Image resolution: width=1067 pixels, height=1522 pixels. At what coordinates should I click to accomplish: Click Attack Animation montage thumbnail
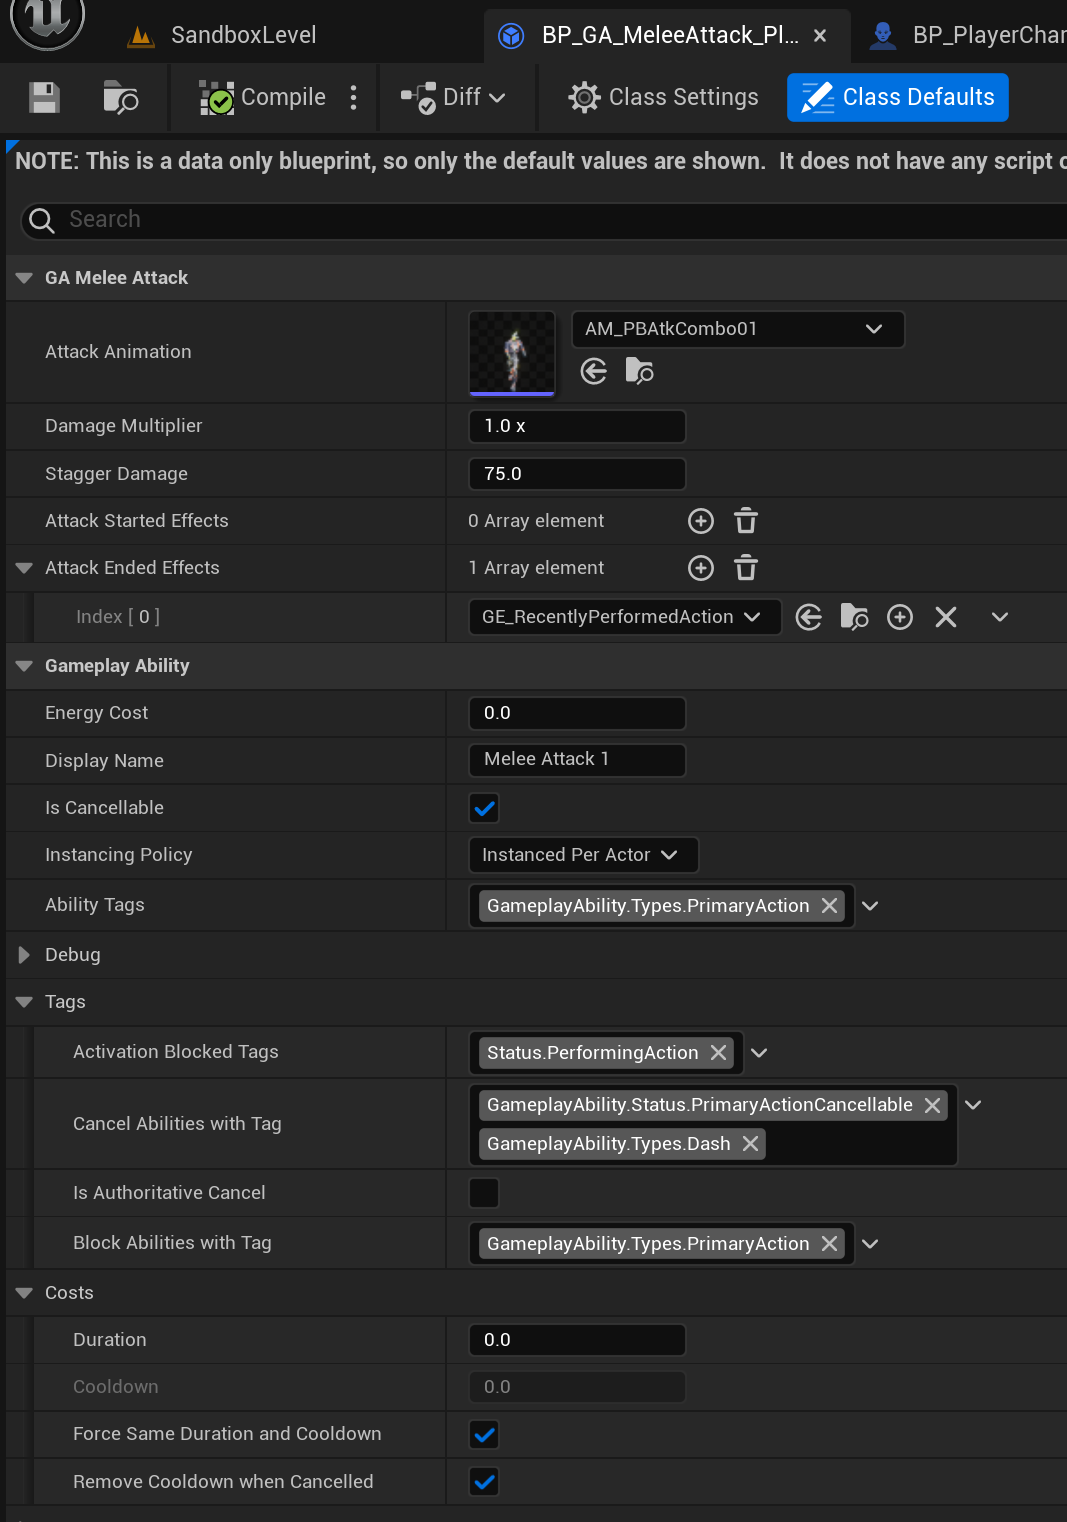[x=512, y=353]
